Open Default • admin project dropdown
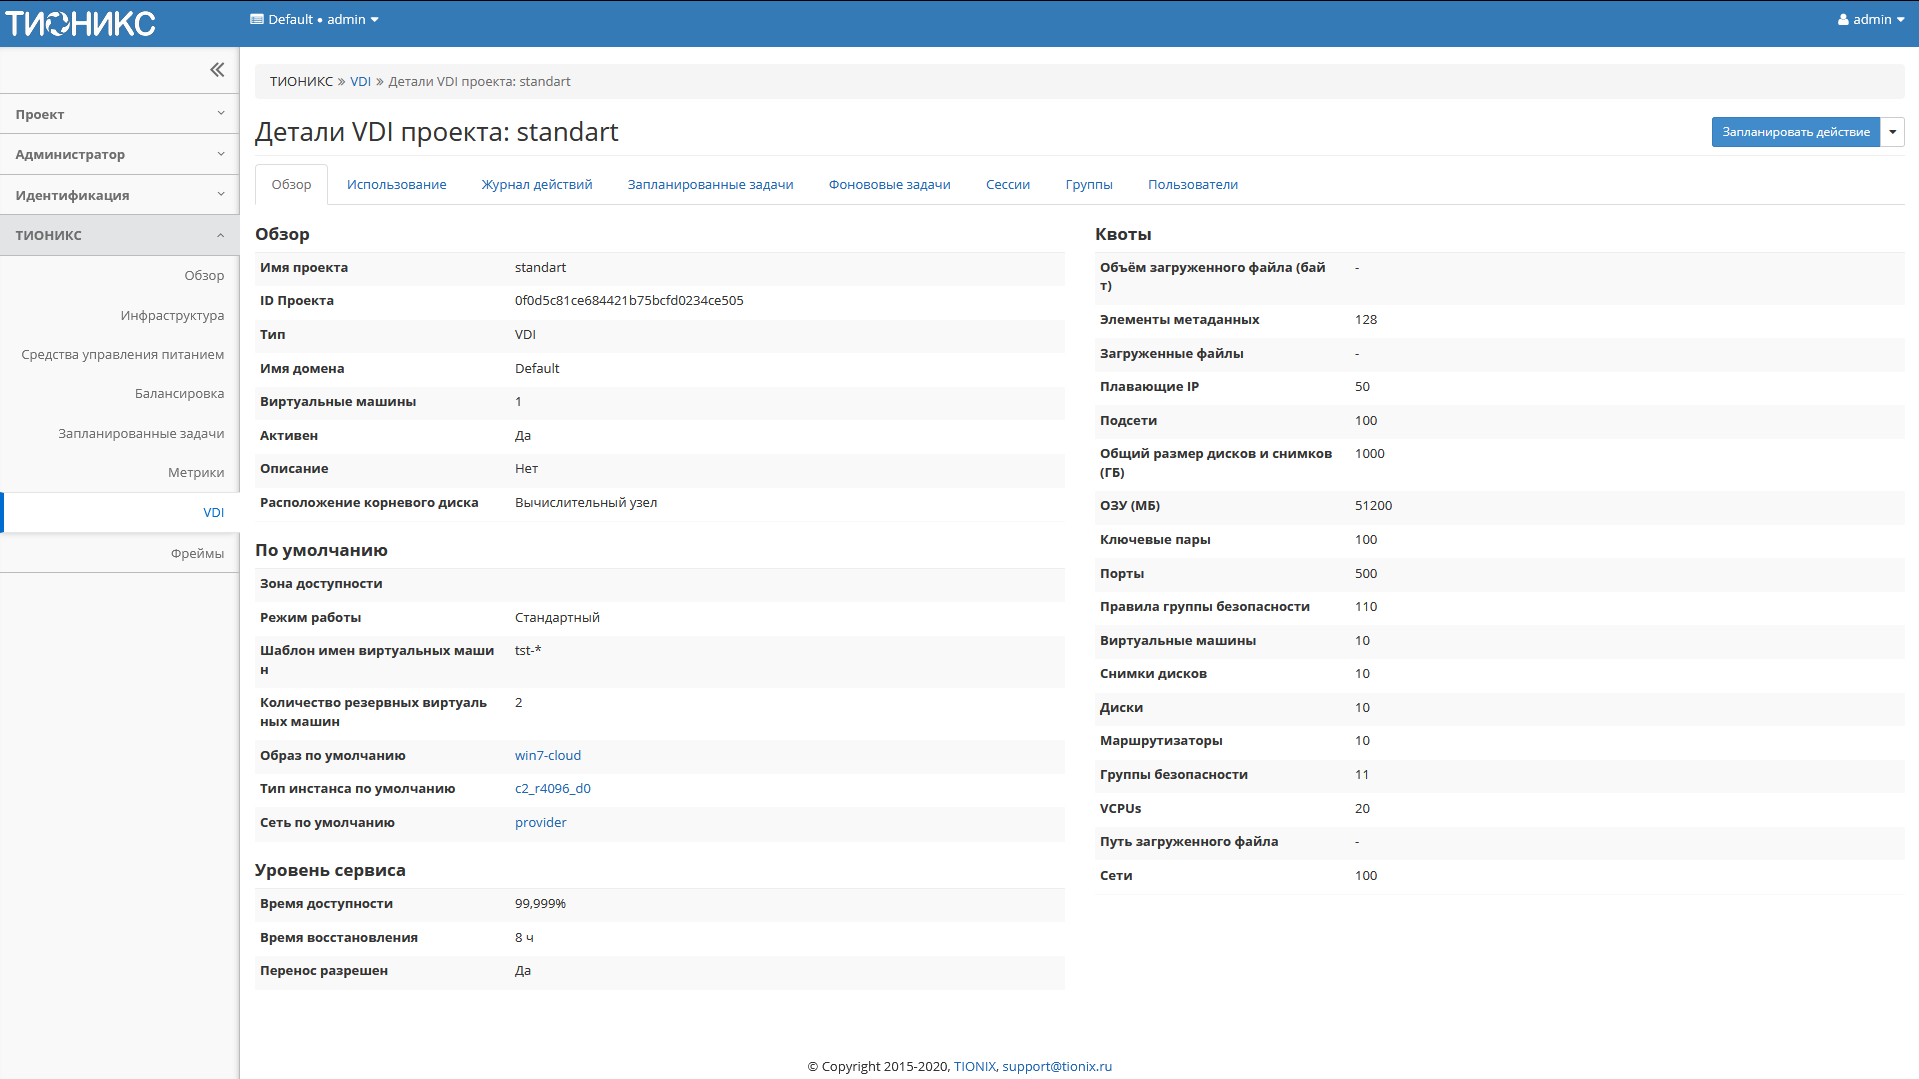This screenshot has width=1919, height=1079. [314, 19]
